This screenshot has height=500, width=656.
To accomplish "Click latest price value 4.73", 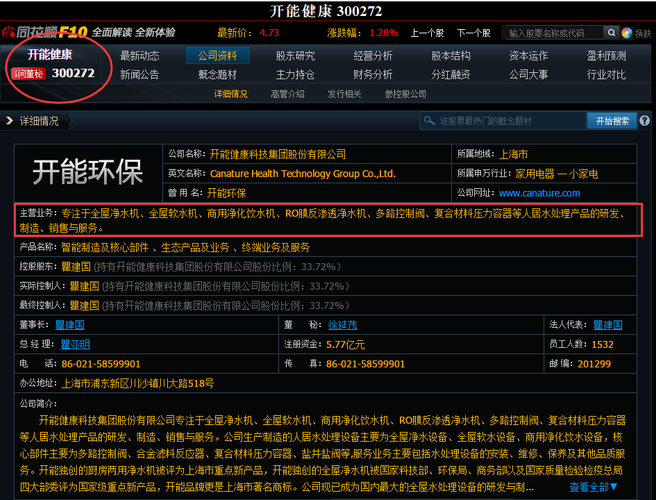I will point(269,33).
